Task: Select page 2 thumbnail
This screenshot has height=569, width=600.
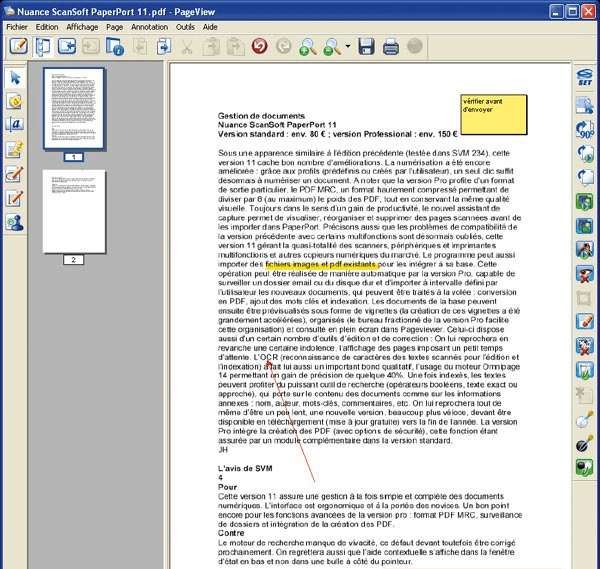Action: [73, 210]
